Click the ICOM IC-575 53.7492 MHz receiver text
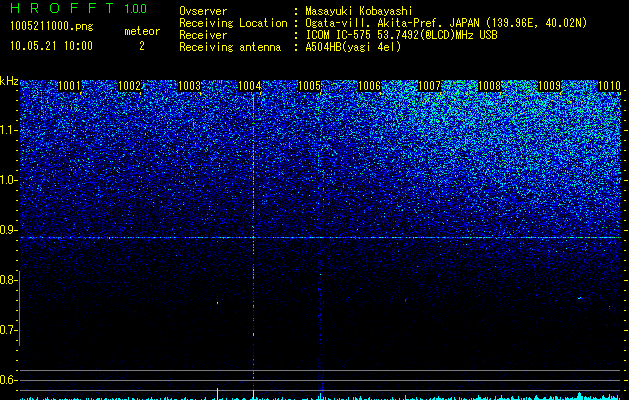Screen dimensions: 629x400 point(401,35)
